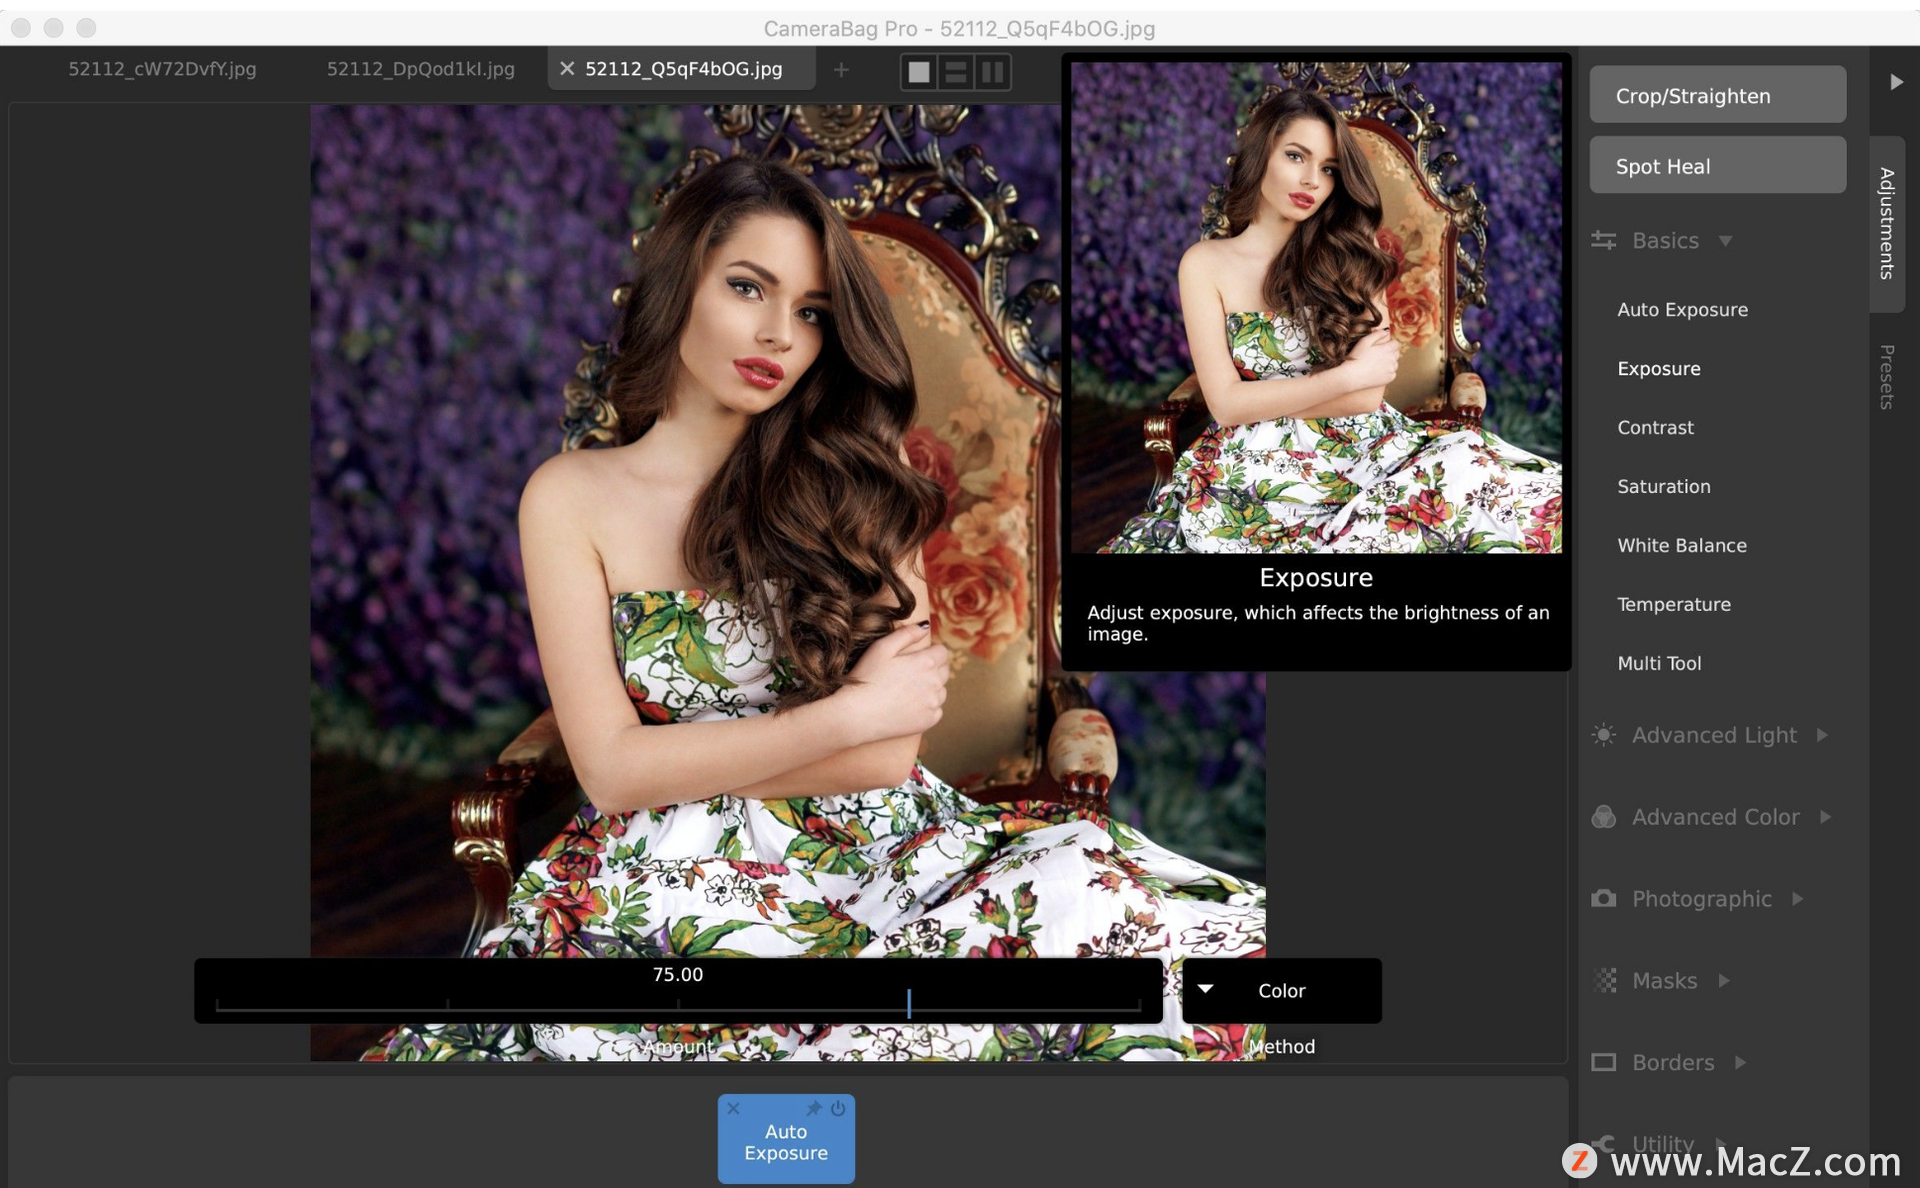Expand the Advanced Color section arrow
1920x1188 pixels.
pyautogui.click(x=1825, y=817)
